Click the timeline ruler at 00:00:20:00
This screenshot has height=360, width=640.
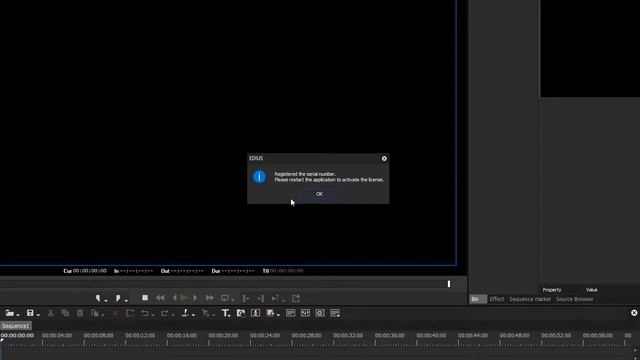223,336
